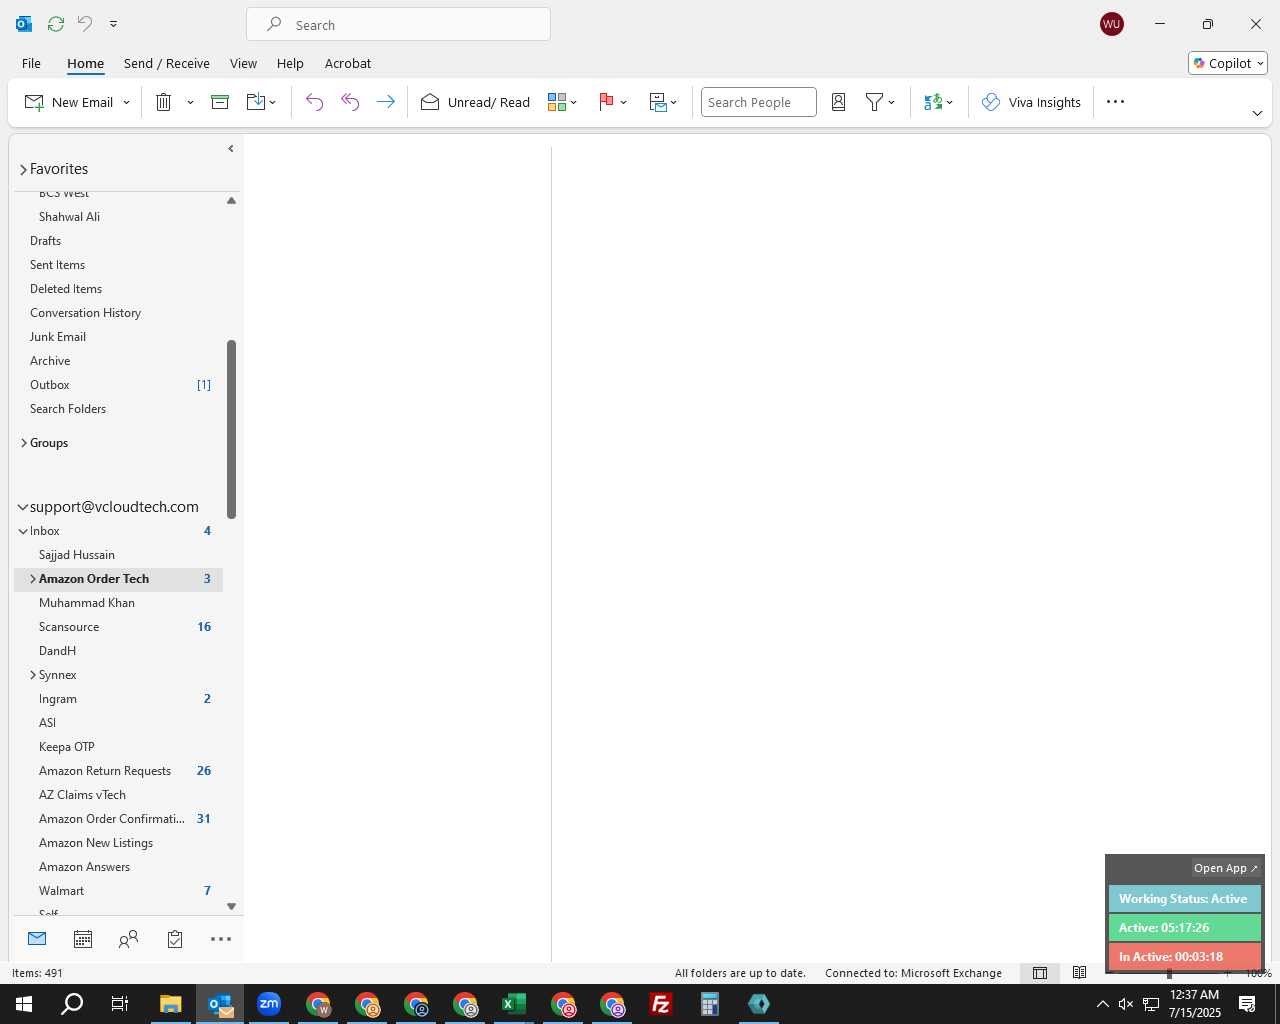Collapse the support@vcloudtech.com account
Screen dimensions: 1280x1024
(x=23, y=507)
